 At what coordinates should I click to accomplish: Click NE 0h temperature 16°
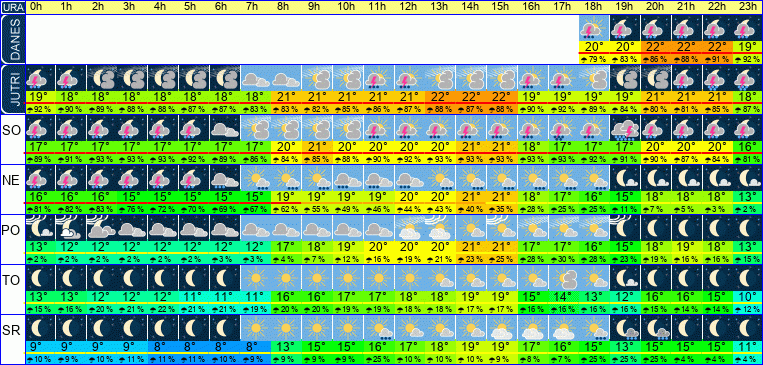coord(39,196)
